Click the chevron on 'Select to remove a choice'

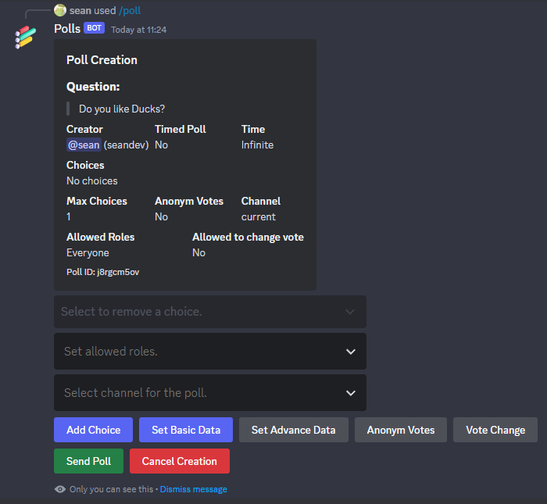tap(350, 312)
